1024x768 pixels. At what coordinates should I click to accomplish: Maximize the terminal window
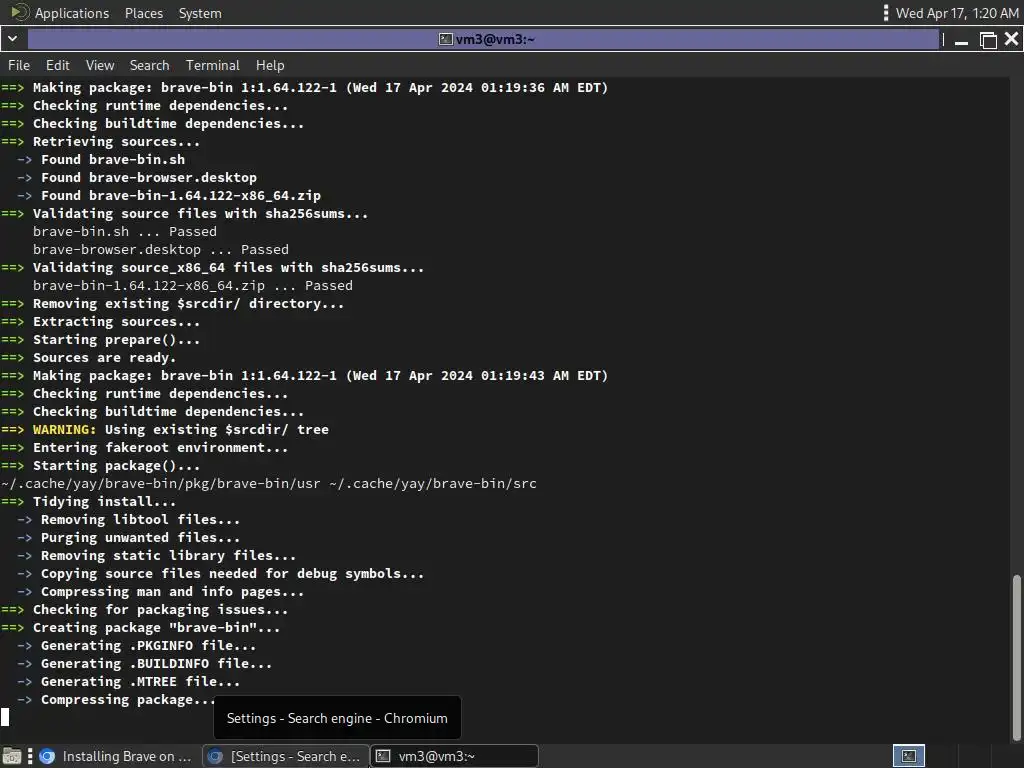(988, 40)
